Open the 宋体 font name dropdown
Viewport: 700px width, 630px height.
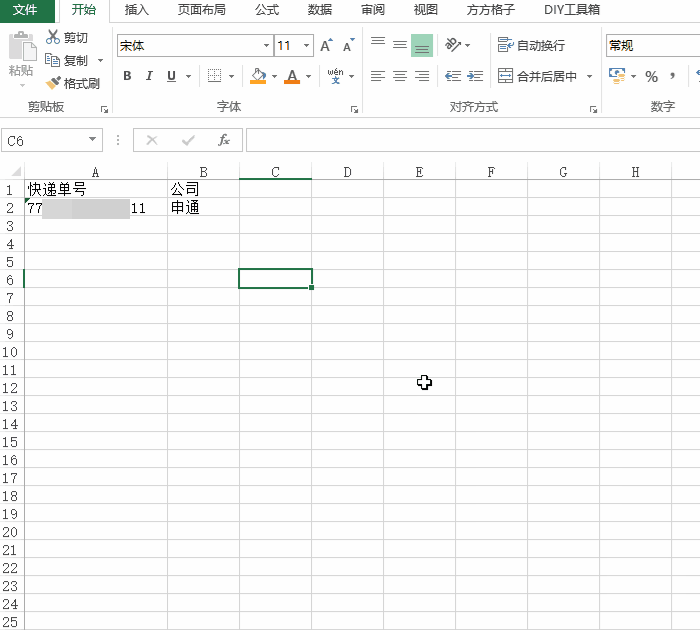coord(267,46)
